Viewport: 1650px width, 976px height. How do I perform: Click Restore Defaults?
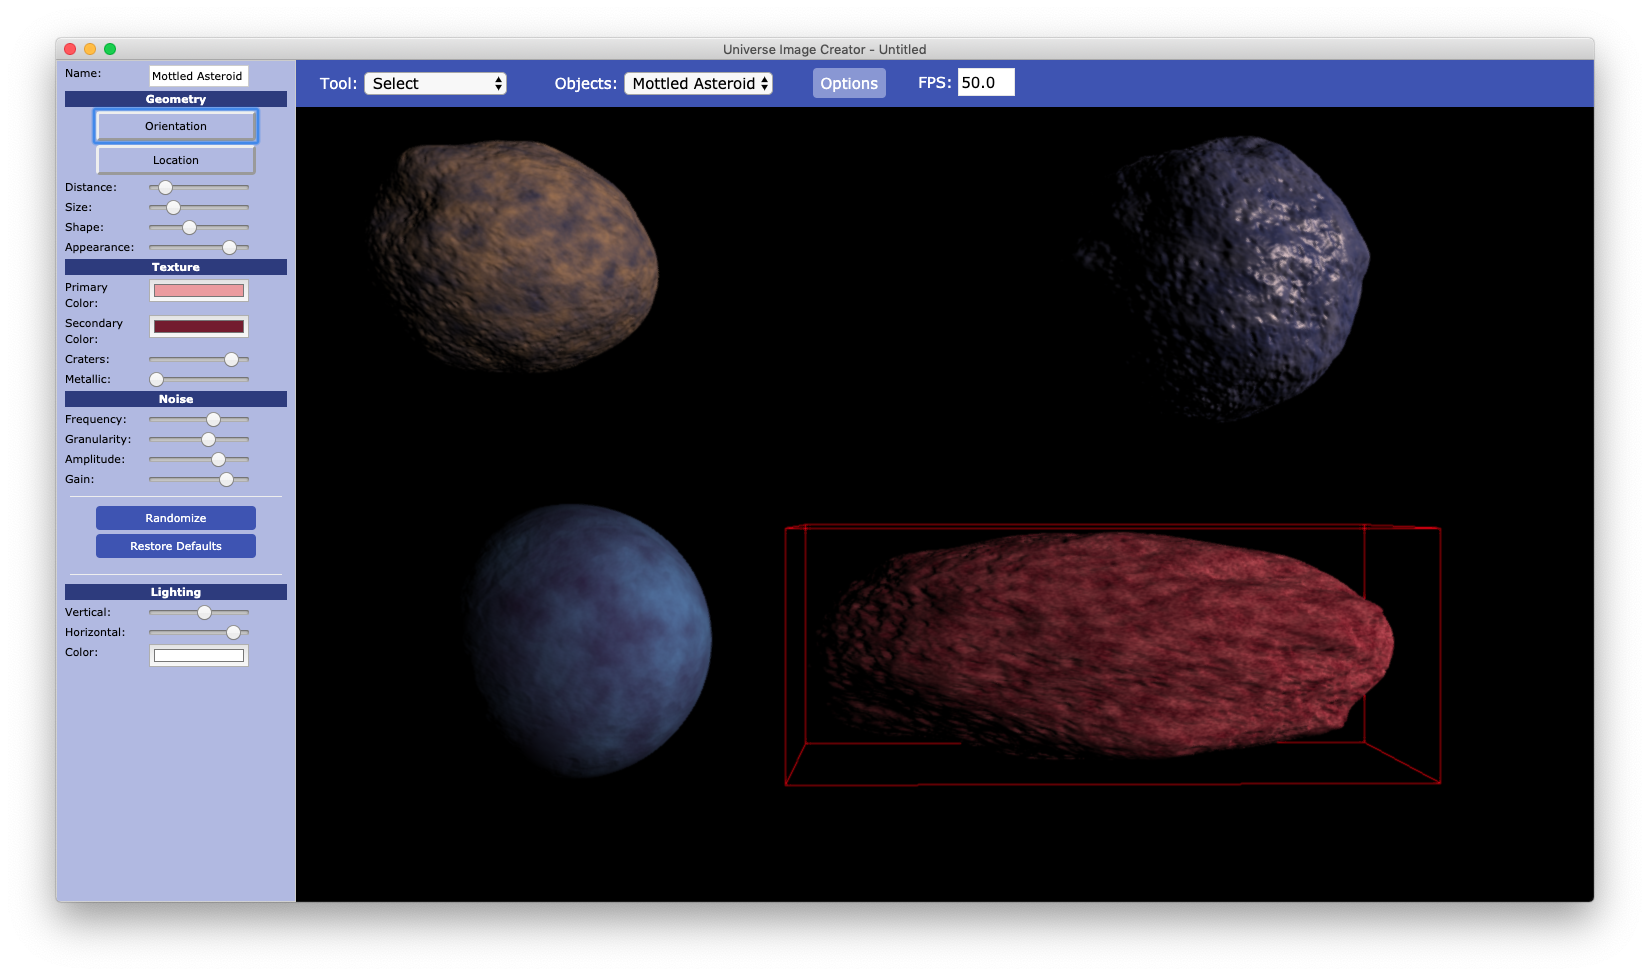[175, 546]
